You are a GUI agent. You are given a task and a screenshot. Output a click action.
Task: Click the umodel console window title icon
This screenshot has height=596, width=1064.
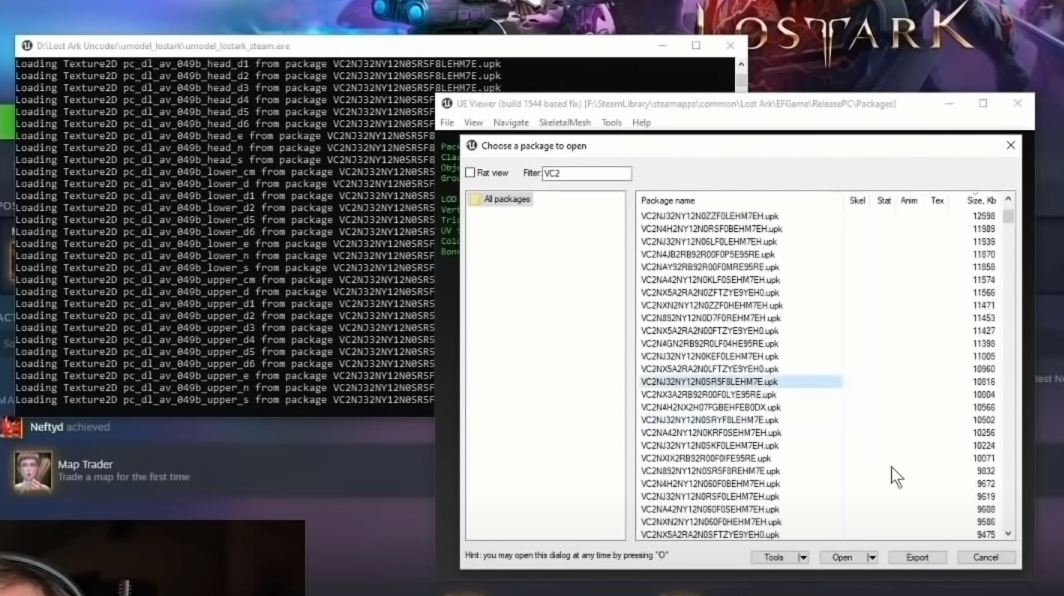27,46
